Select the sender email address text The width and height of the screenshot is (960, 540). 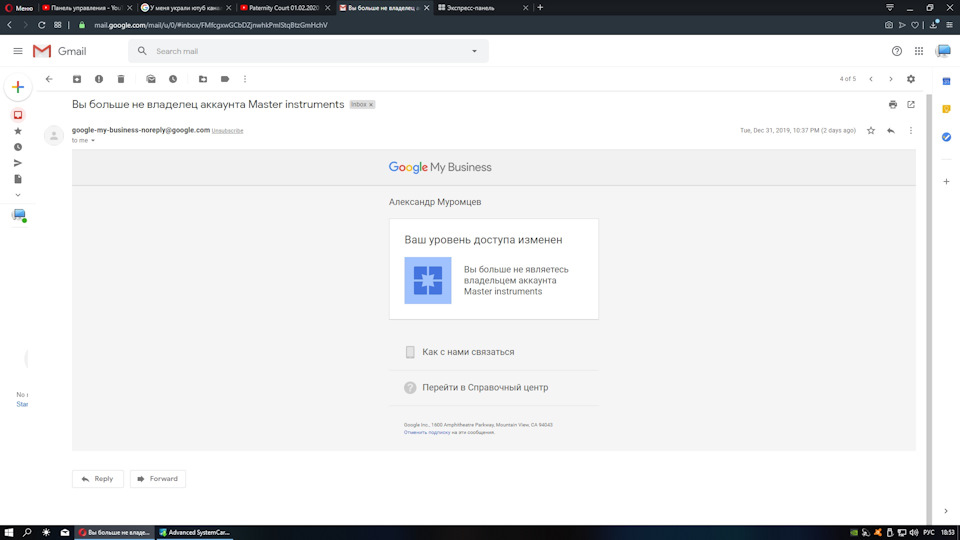pyautogui.click(x=141, y=130)
